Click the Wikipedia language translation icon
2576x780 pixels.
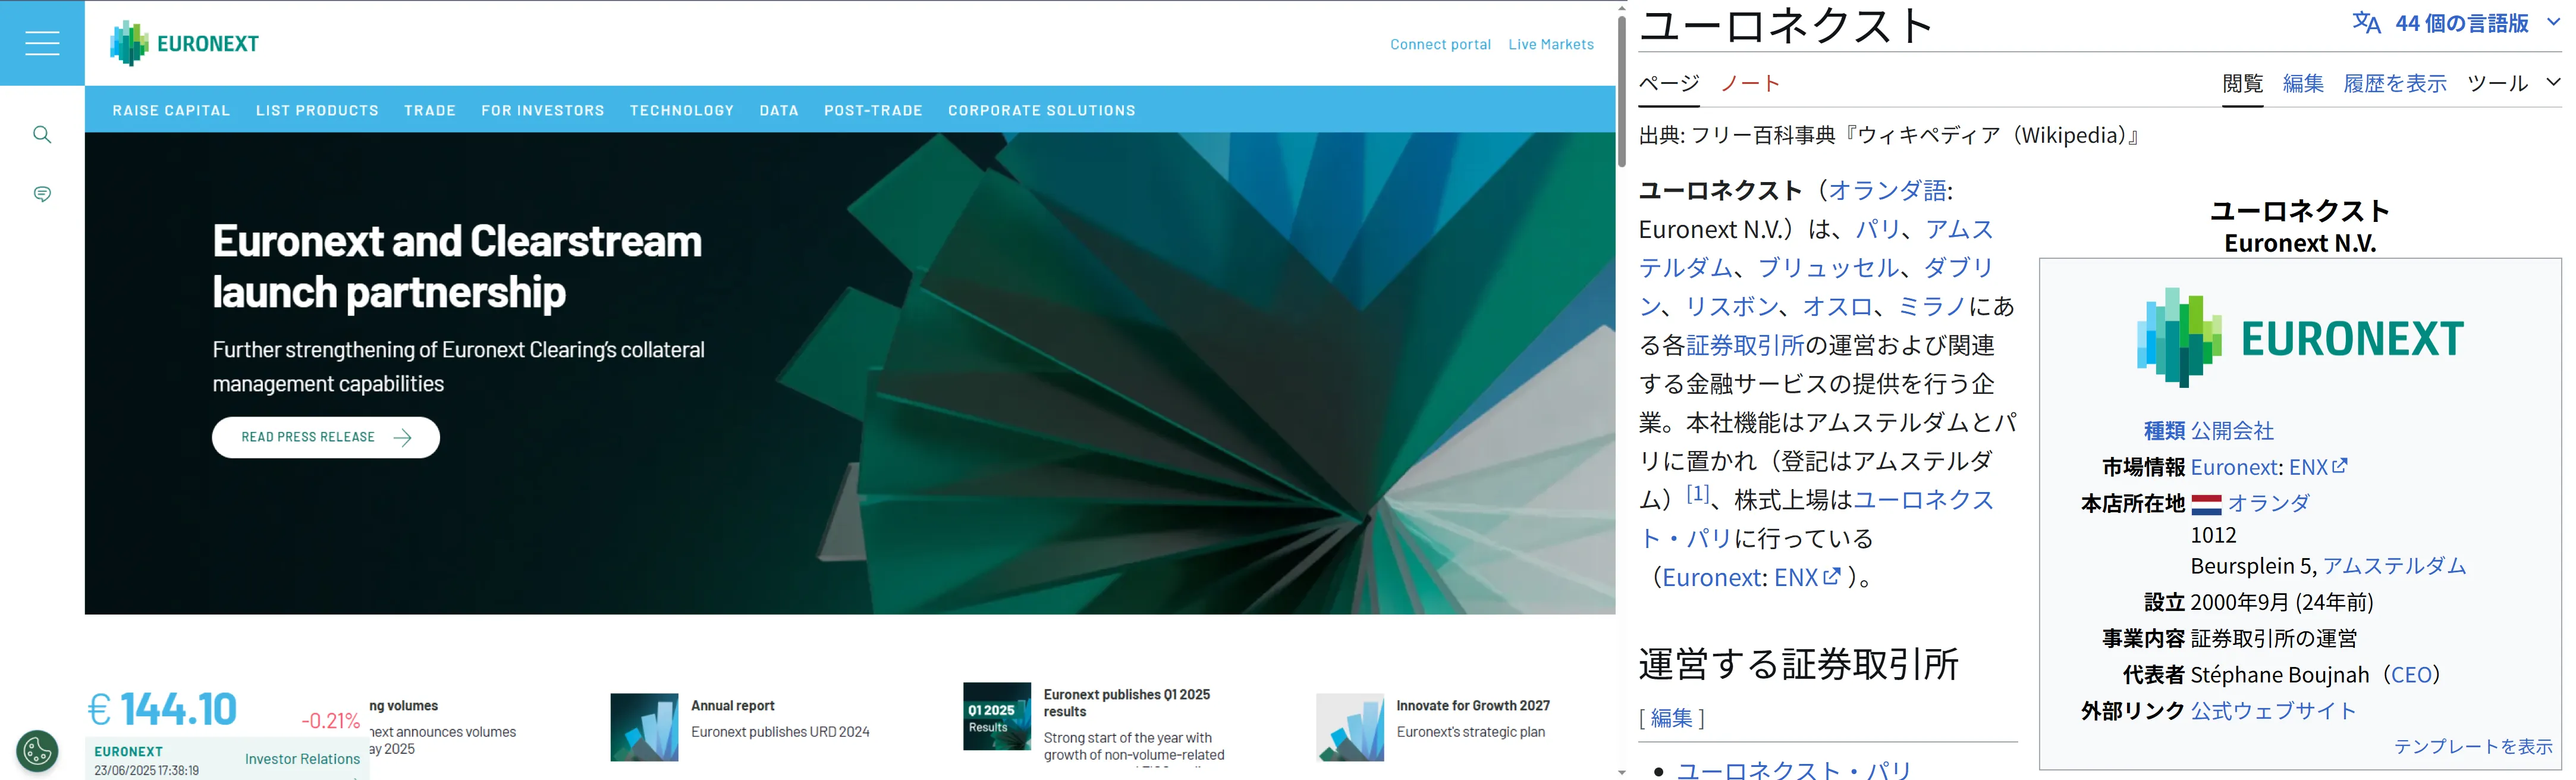pos(2366,23)
